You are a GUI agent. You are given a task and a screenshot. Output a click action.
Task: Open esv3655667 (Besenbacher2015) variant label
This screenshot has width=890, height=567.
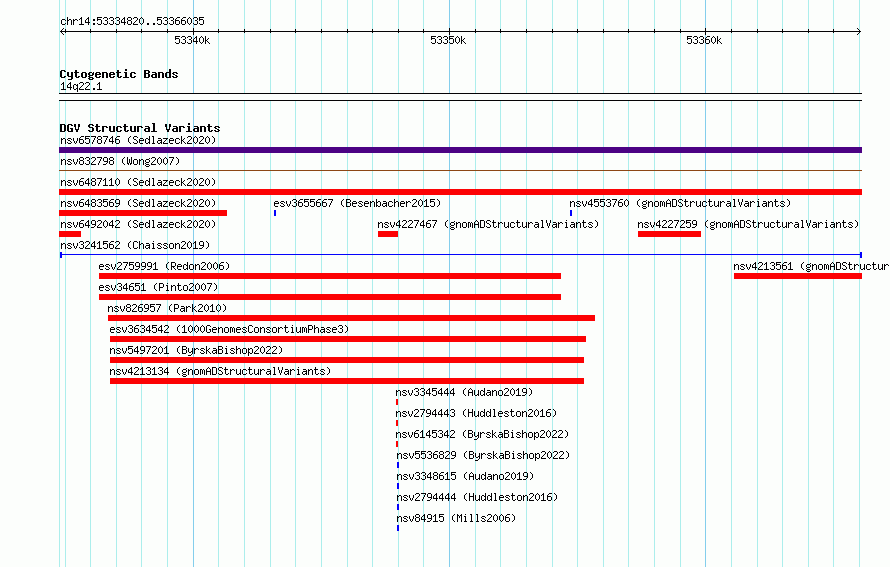[x=357, y=203]
